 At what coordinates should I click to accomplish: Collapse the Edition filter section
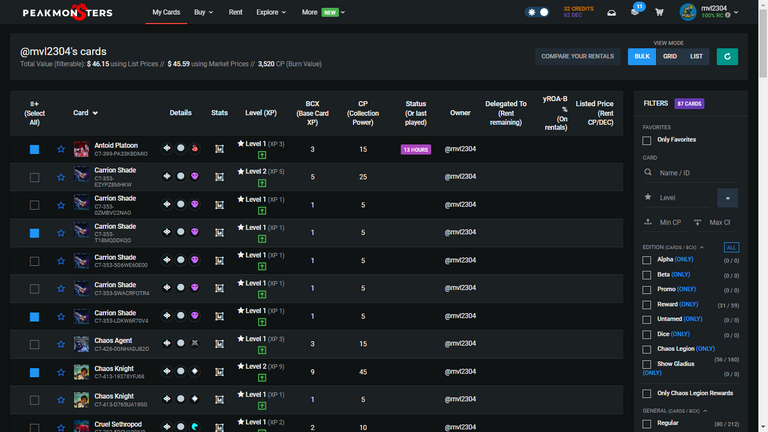click(x=702, y=247)
